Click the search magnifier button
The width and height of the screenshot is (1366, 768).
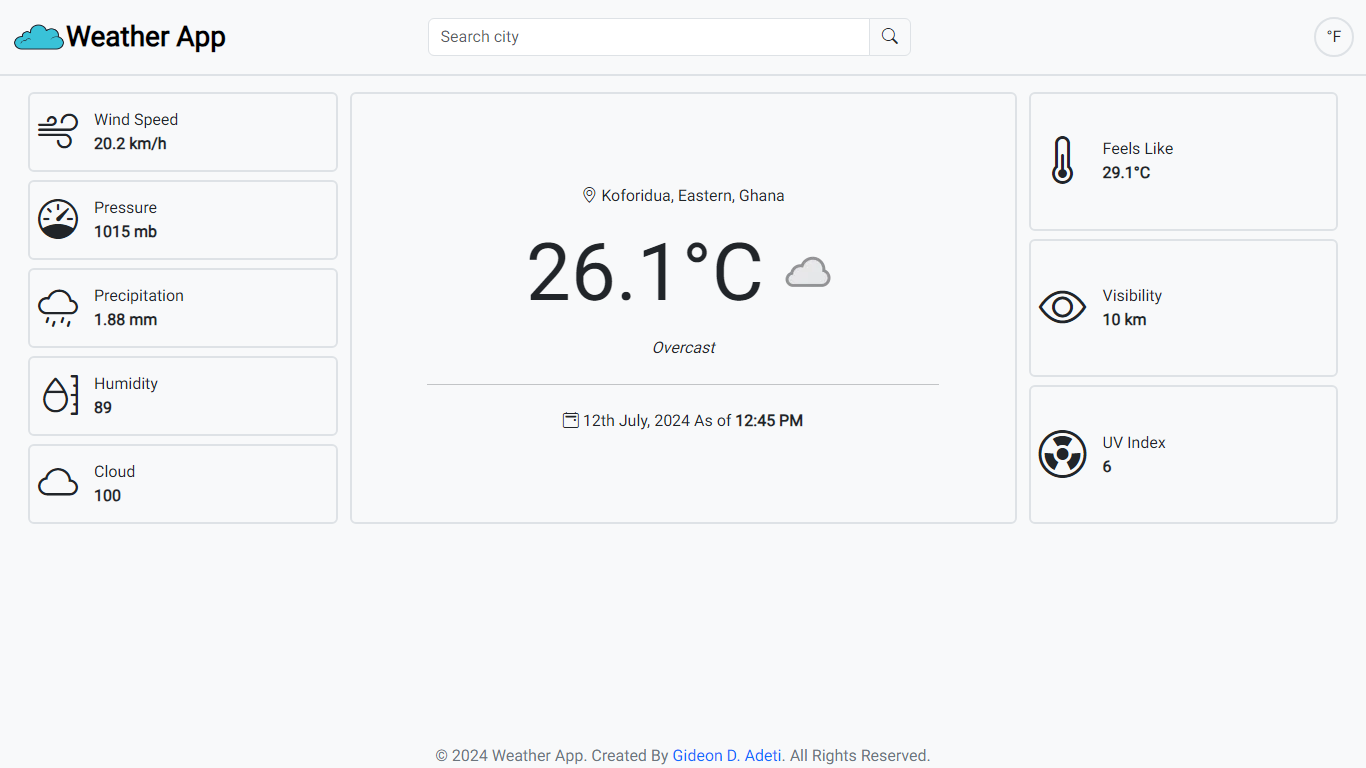click(x=889, y=36)
